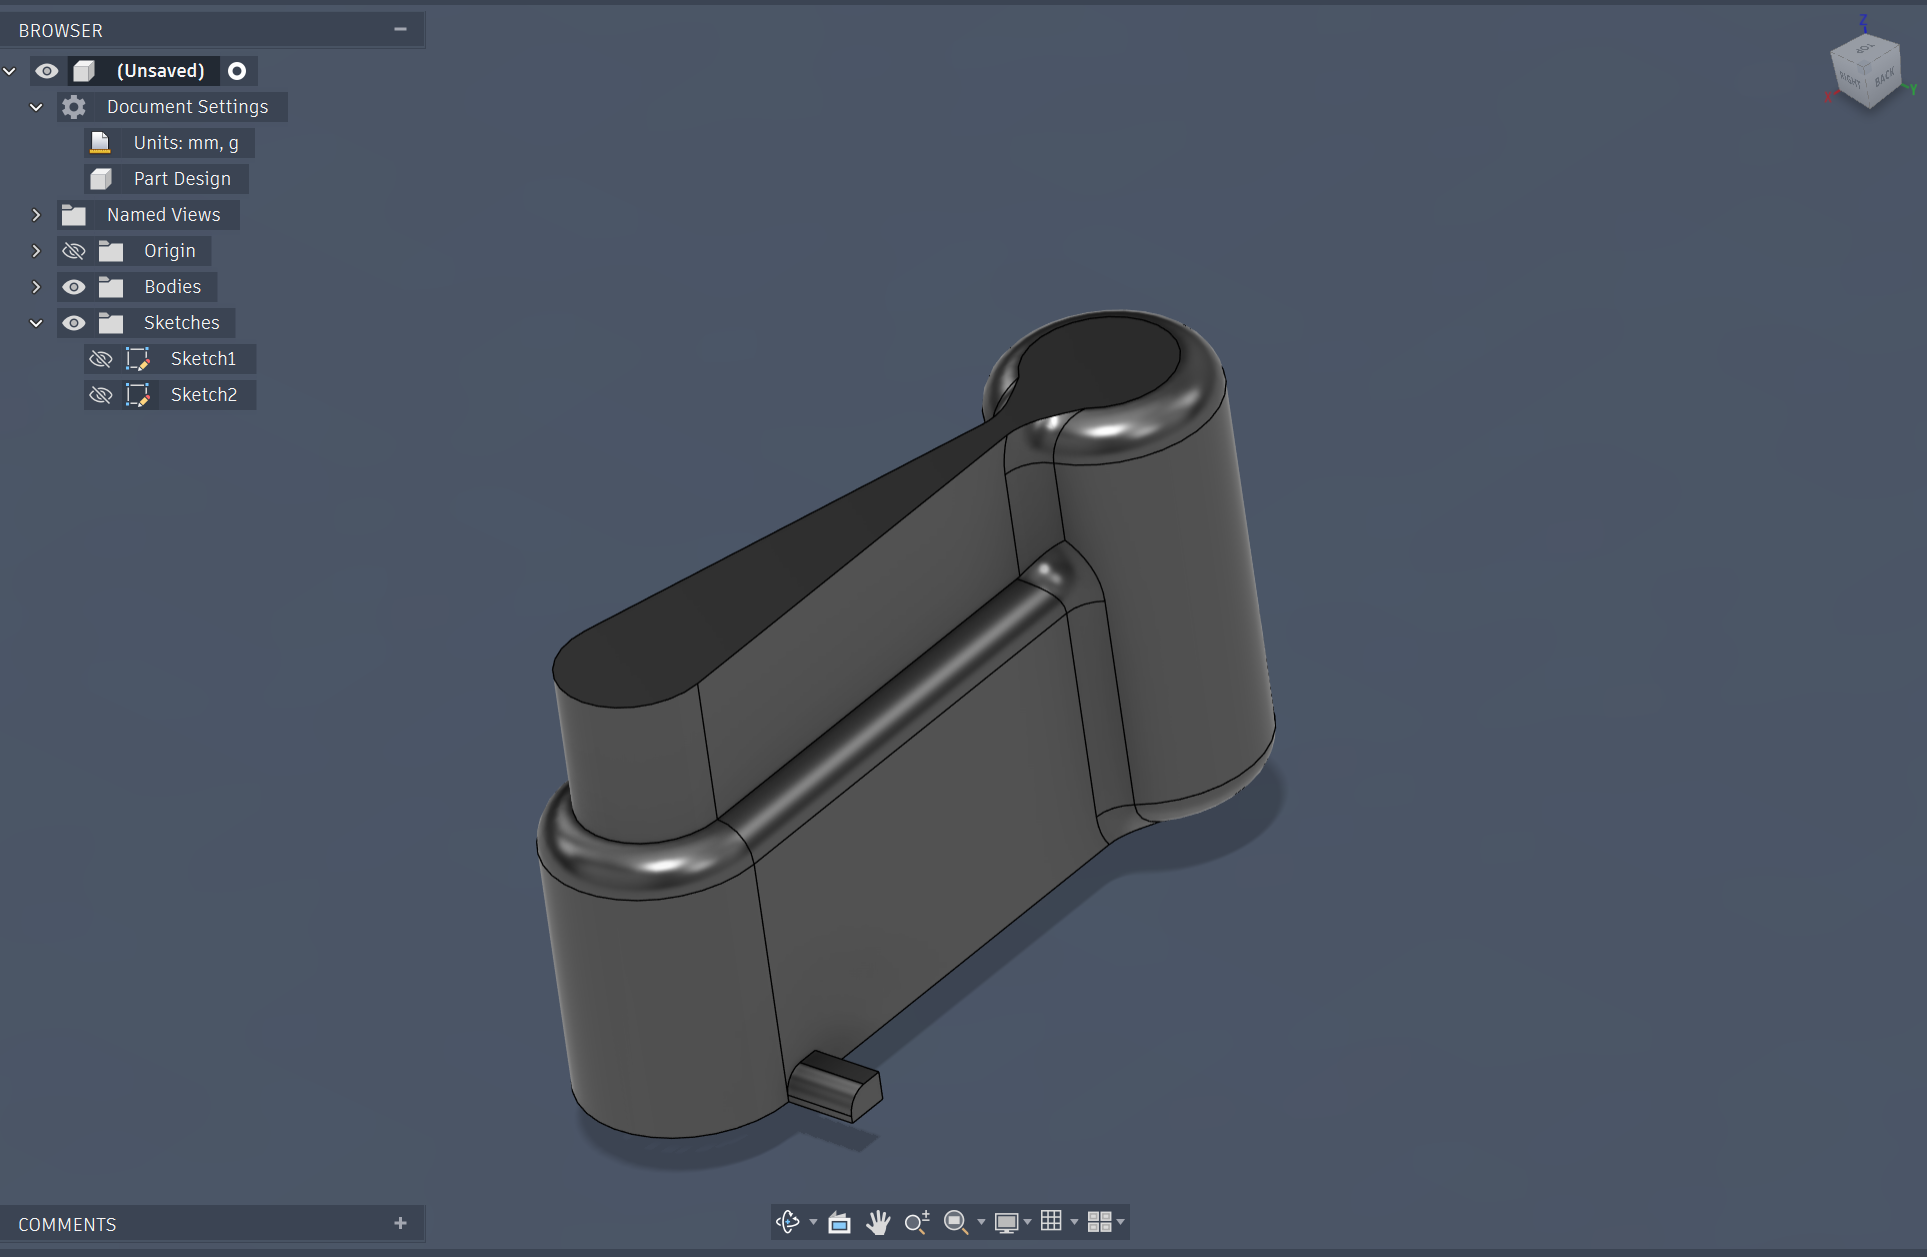The width and height of the screenshot is (1927, 1257).
Task: Select the Zoom tool icon
Action: 917,1222
